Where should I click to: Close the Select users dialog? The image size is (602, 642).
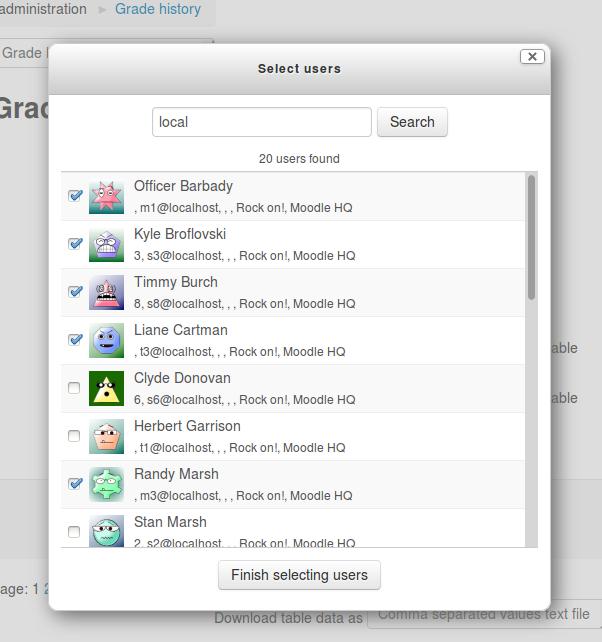532,57
